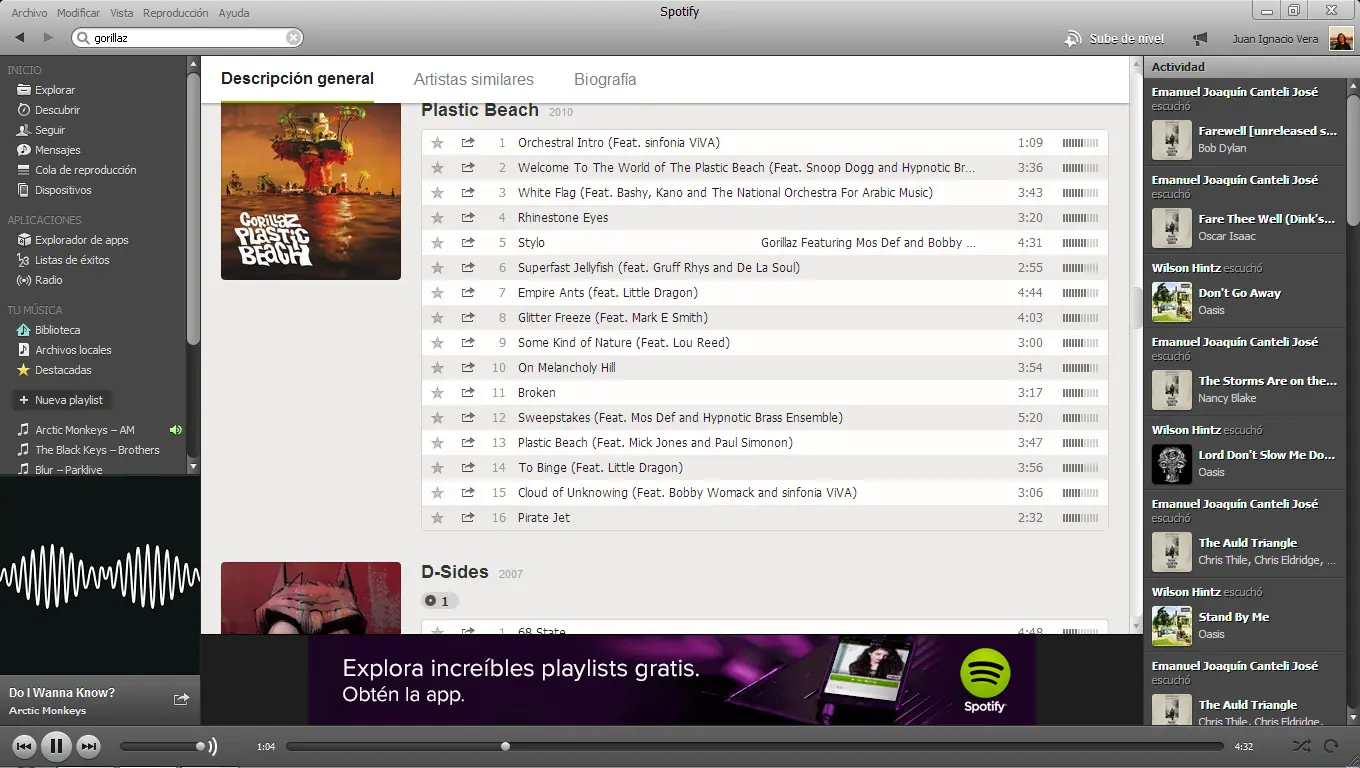This screenshot has width=1360, height=768.
Task: Share the track Sweepstakes
Action: [468, 417]
